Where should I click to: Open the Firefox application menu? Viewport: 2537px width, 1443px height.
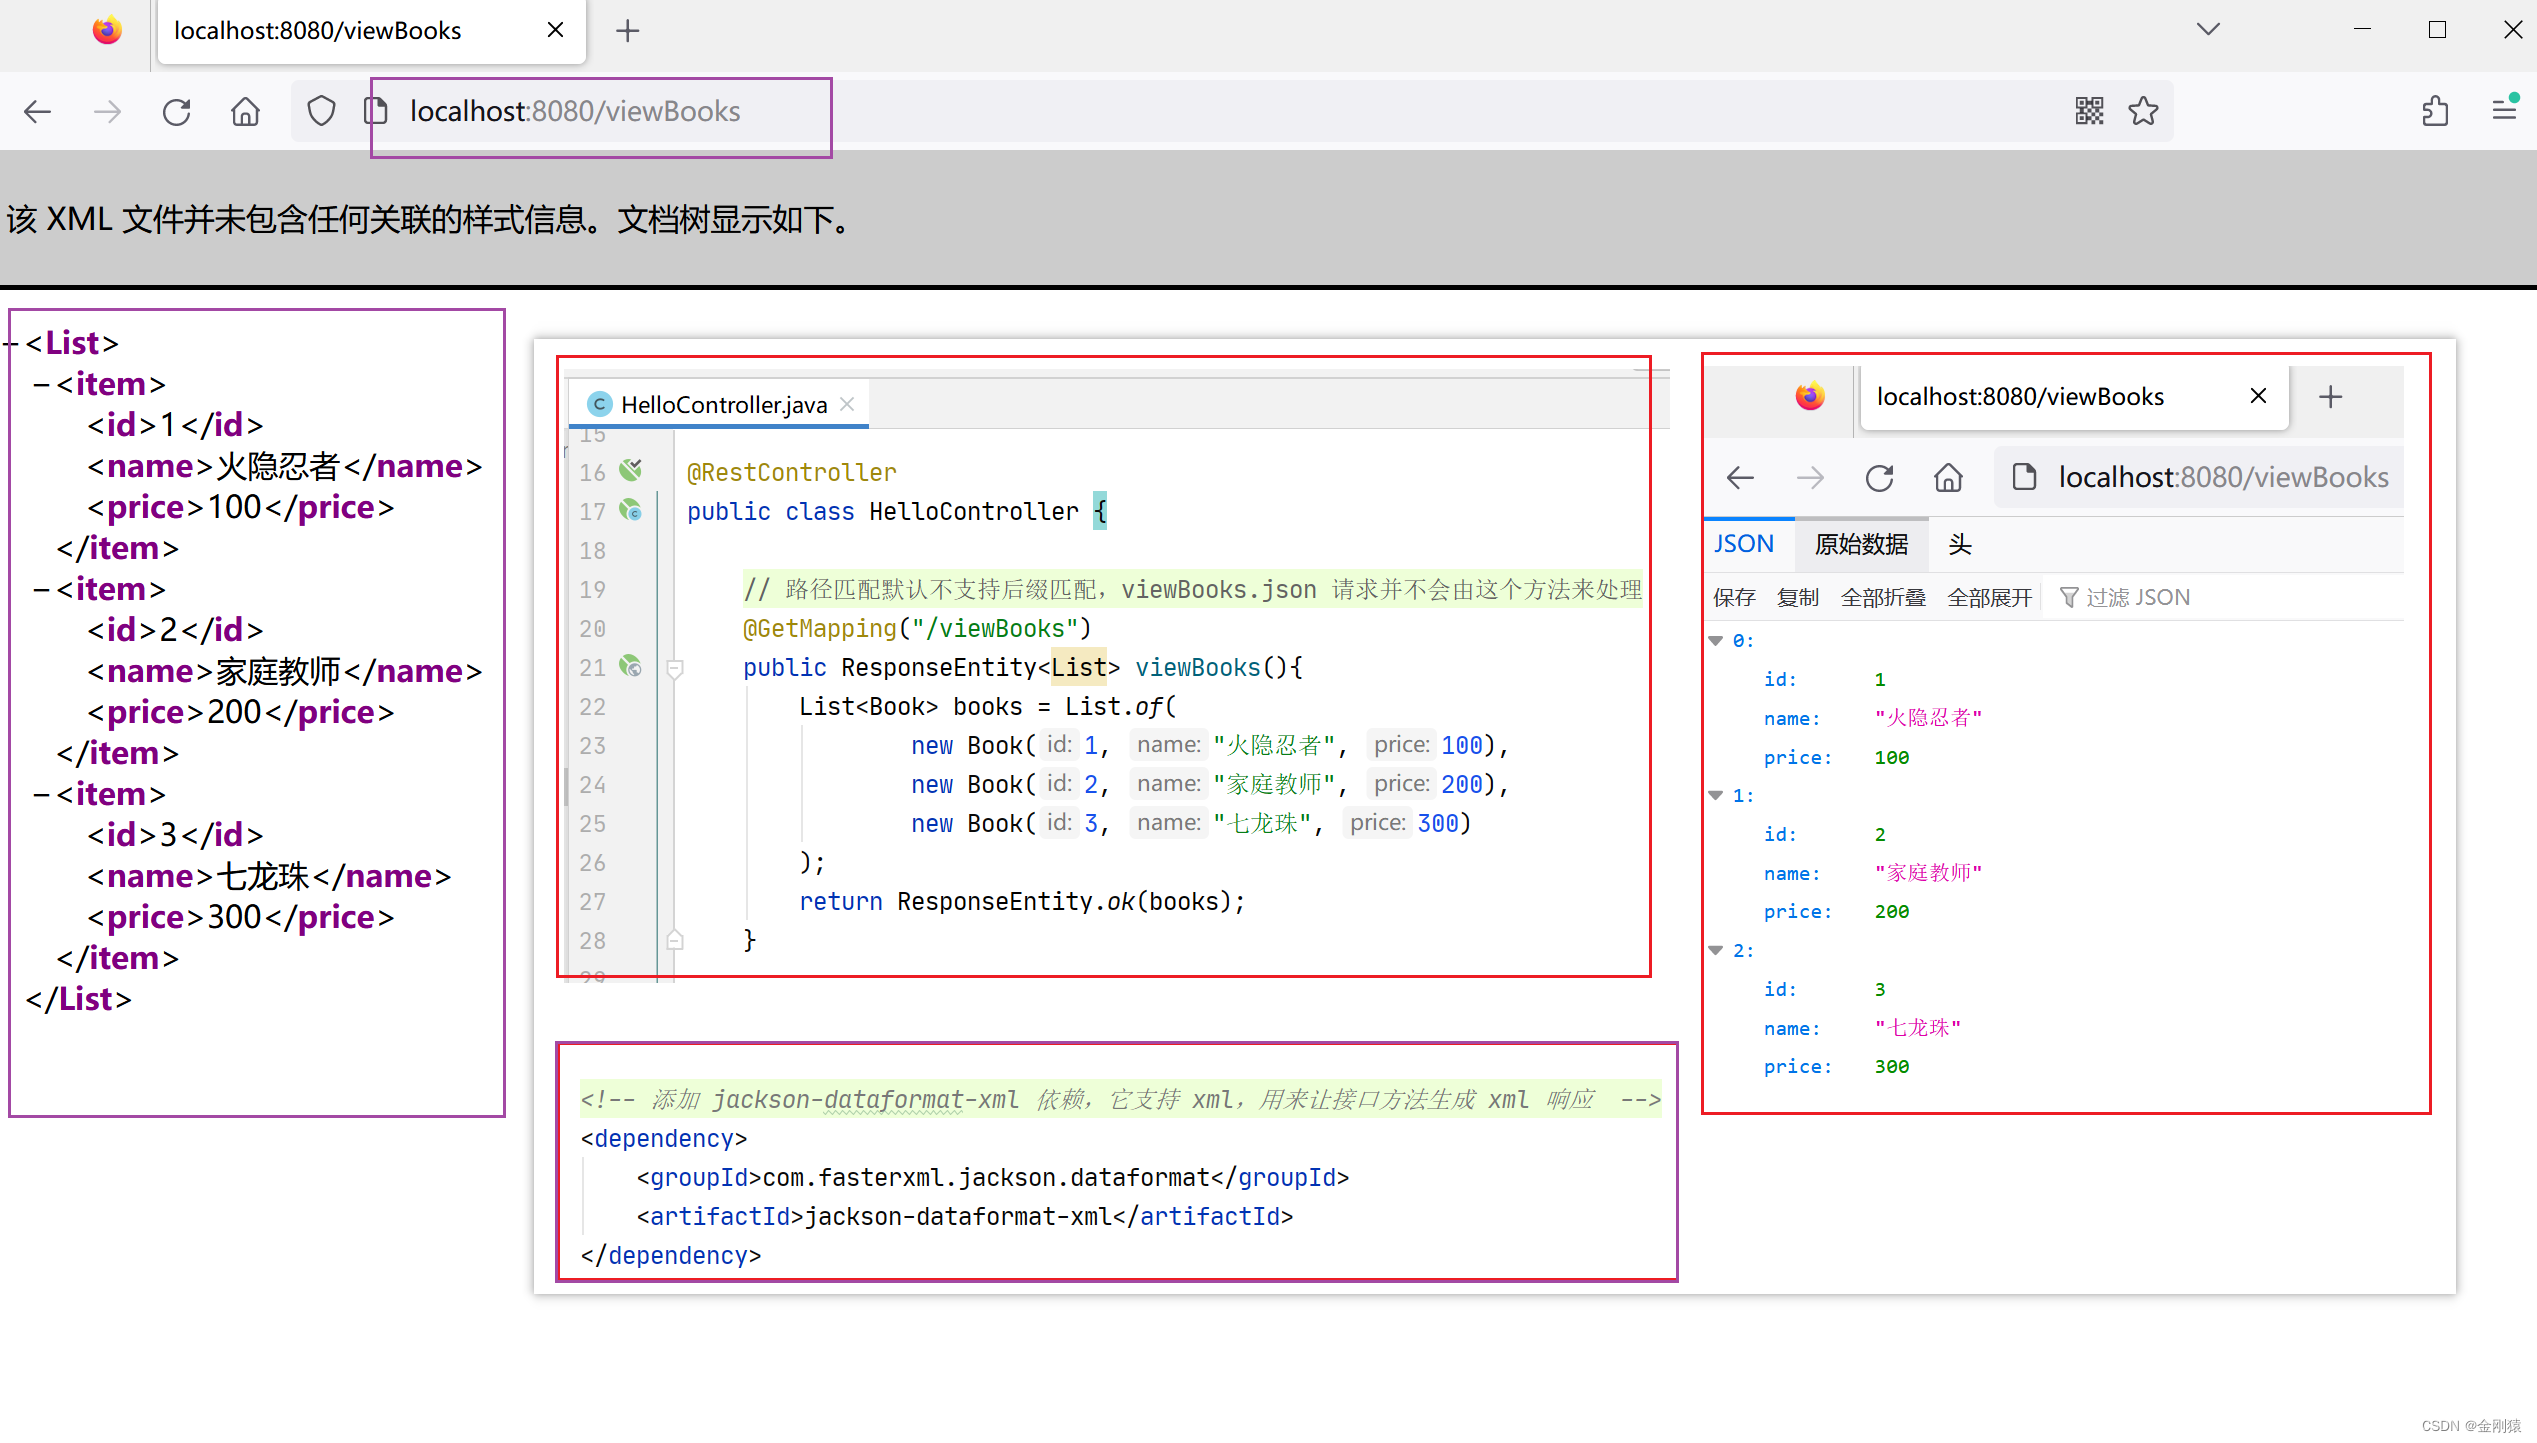coord(2504,109)
